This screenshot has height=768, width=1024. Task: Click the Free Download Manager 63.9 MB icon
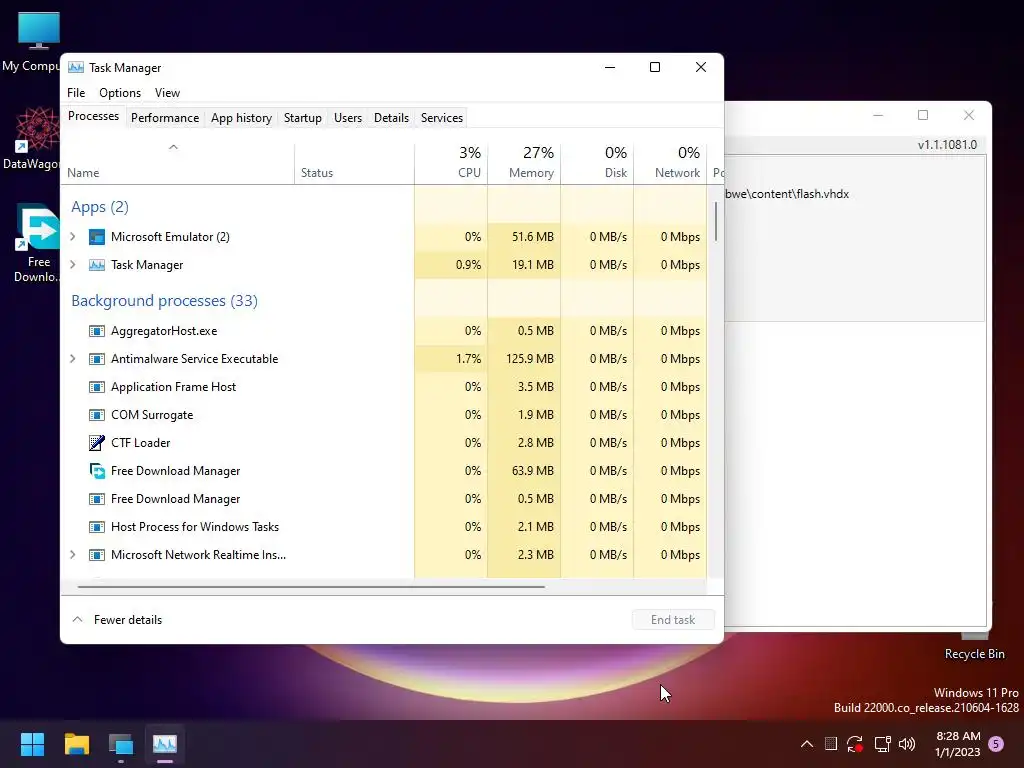pos(97,471)
